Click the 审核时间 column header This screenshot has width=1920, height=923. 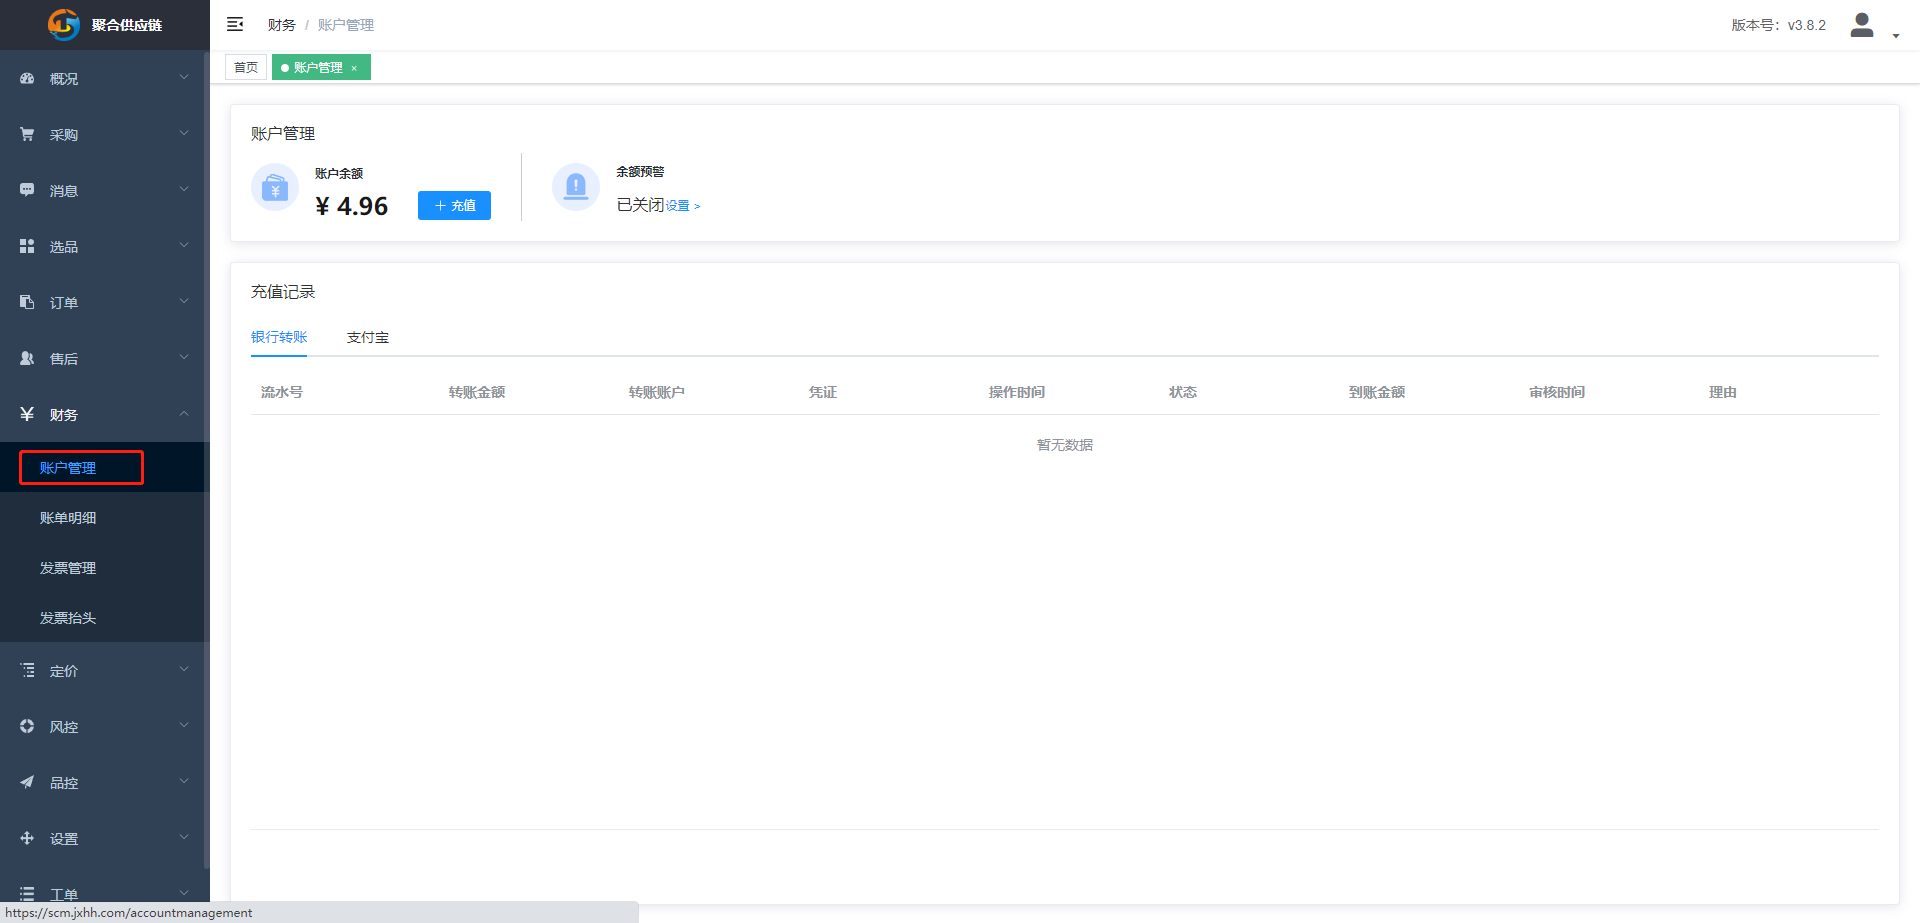(x=1557, y=392)
